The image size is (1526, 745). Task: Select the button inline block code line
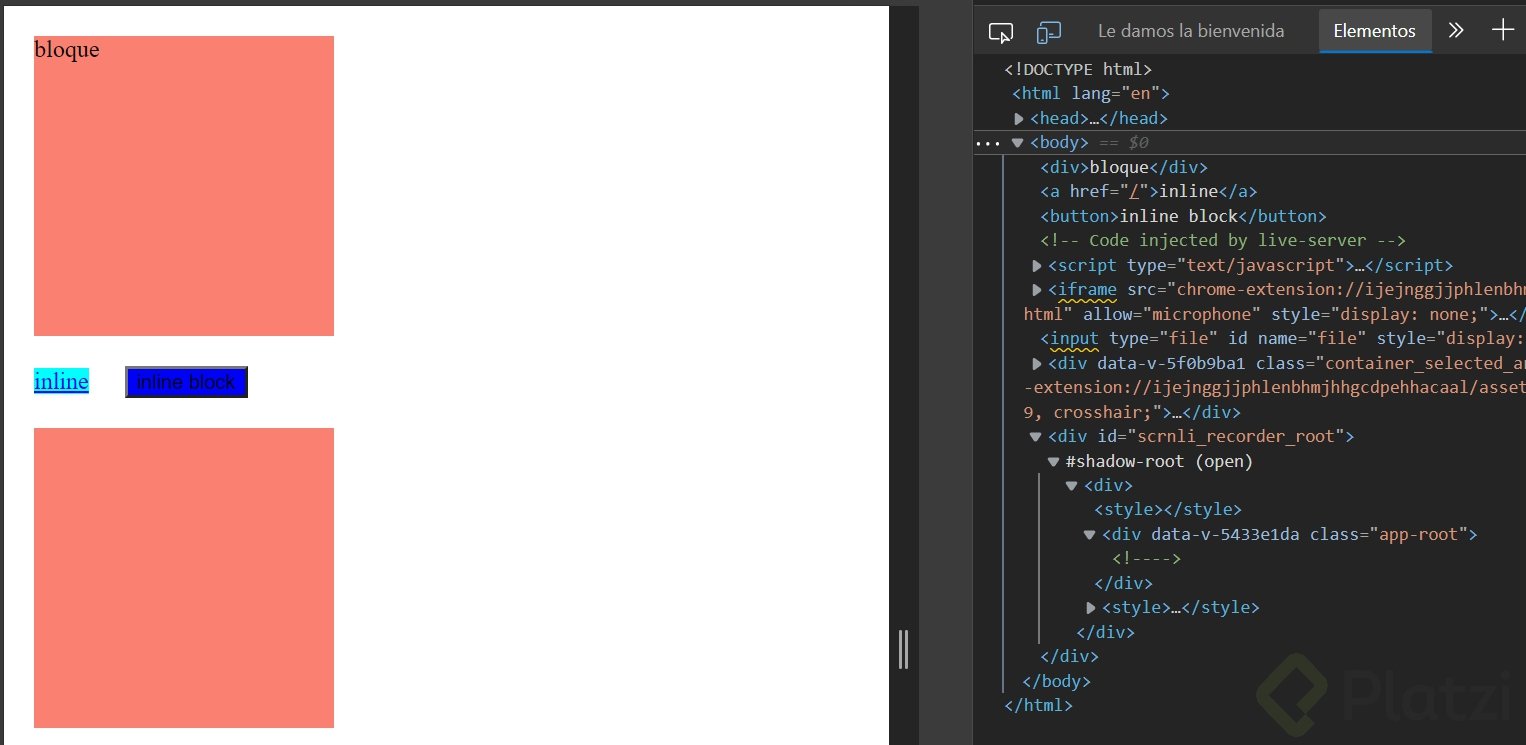[x=1183, y=217]
